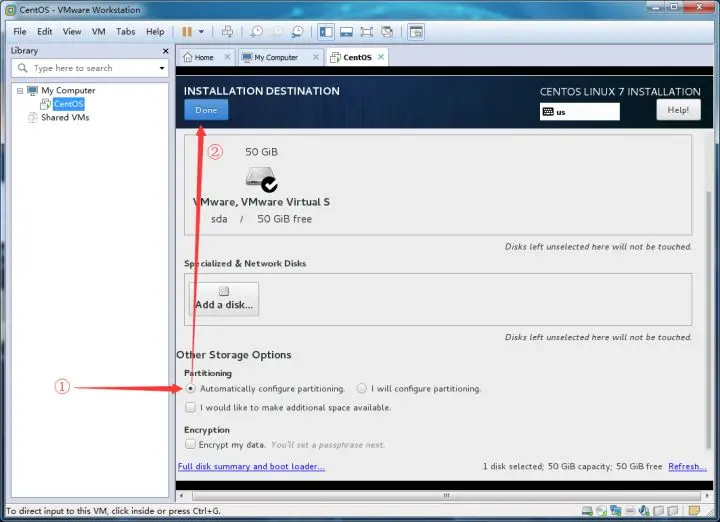Click the horizontal scrollbar thumb
720x522 pixels.
pyautogui.click(x=446, y=496)
